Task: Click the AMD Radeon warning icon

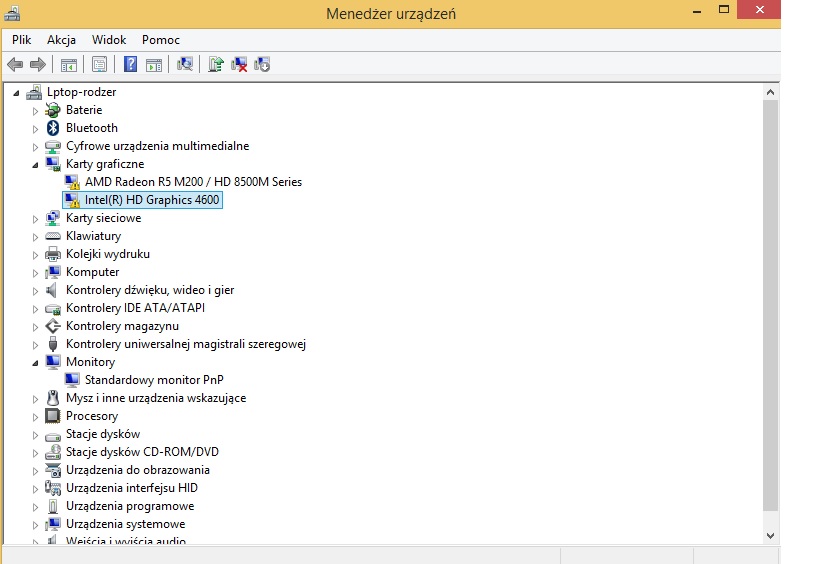Action: [72, 182]
